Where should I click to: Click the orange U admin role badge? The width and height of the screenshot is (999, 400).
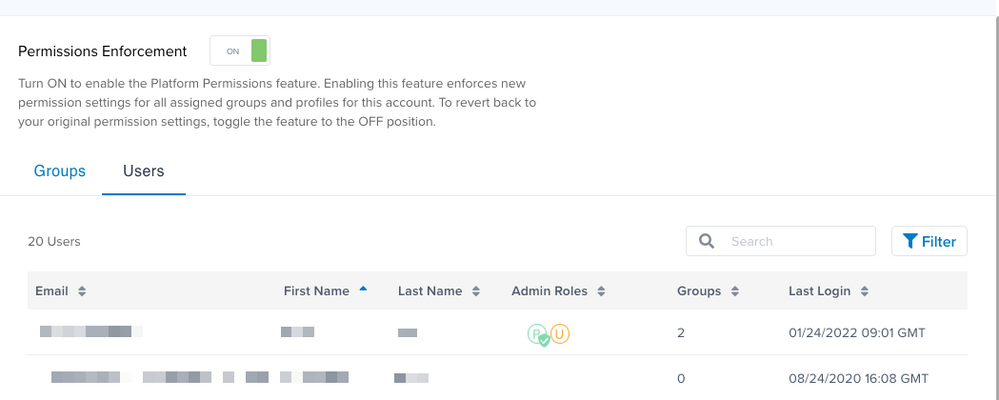[x=560, y=333]
